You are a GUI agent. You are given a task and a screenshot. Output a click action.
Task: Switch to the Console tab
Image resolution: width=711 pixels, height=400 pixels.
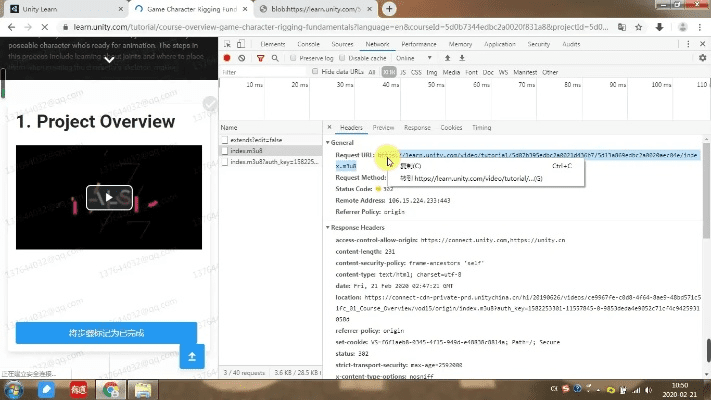(x=308, y=44)
